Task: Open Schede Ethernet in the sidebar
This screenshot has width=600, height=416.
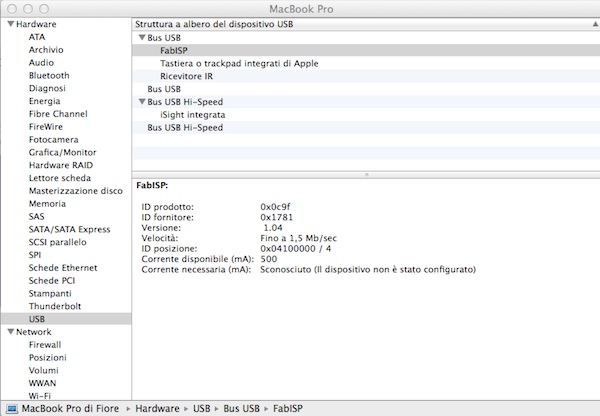Action: [63, 268]
